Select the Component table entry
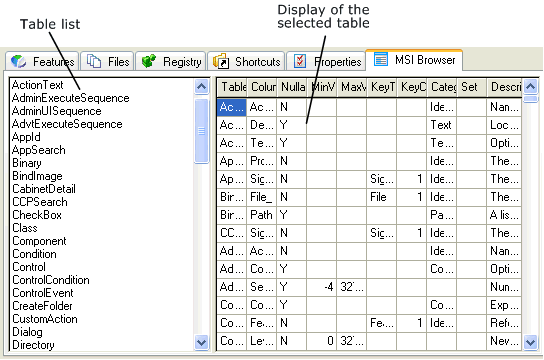This screenshot has height=360, width=544. [x=39, y=241]
